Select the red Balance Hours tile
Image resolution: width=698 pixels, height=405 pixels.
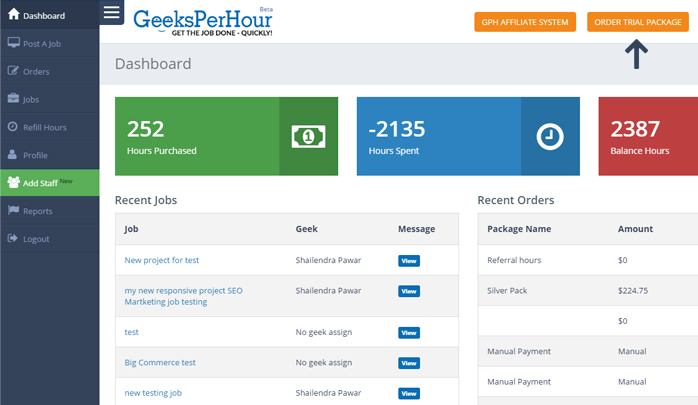(648, 136)
